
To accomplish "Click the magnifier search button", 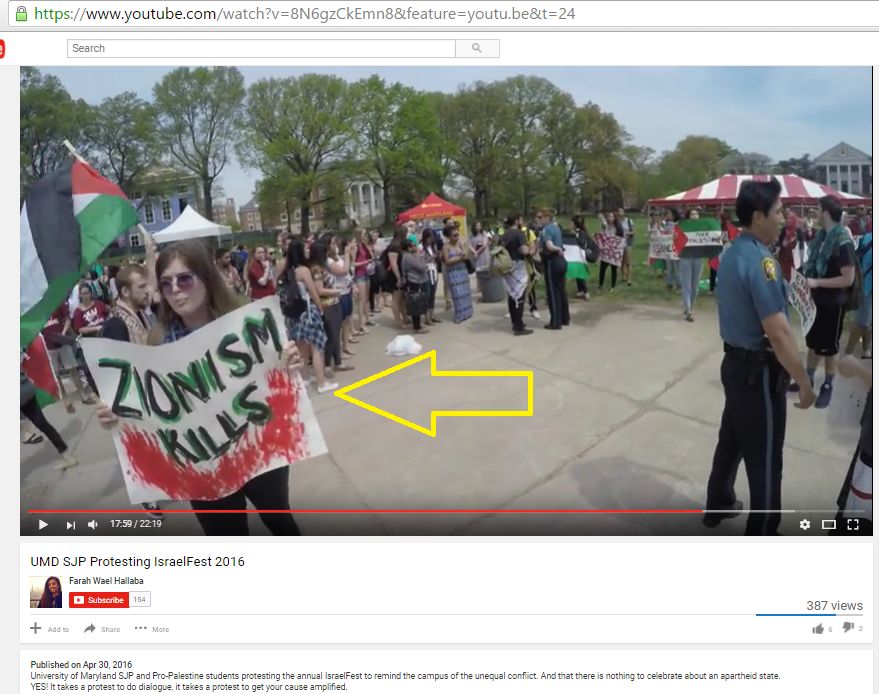I will click(x=477, y=48).
